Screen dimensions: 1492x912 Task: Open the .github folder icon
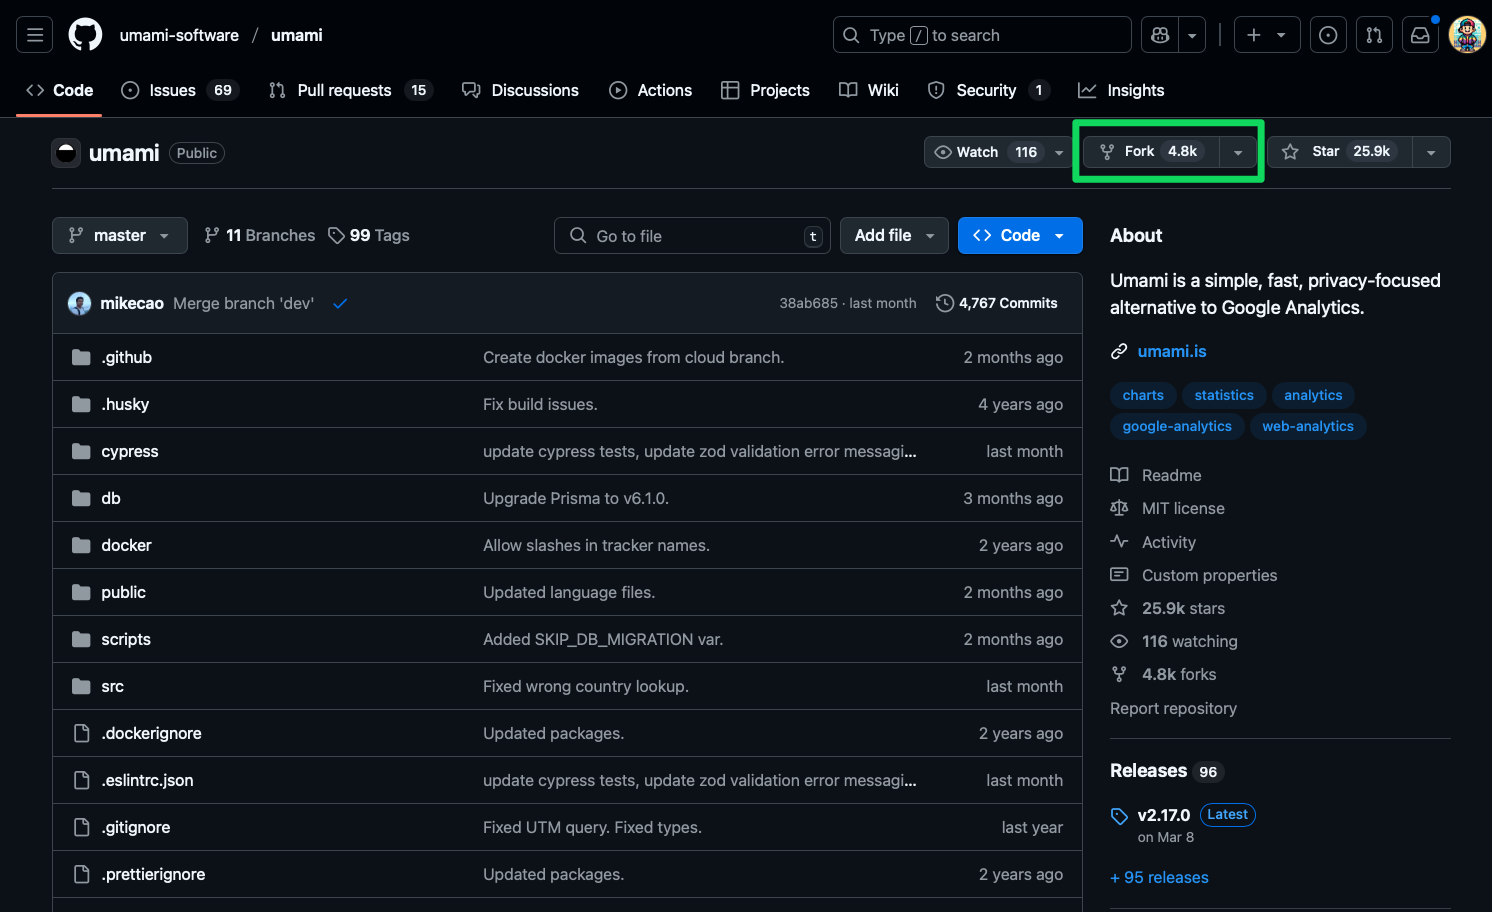click(81, 357)
